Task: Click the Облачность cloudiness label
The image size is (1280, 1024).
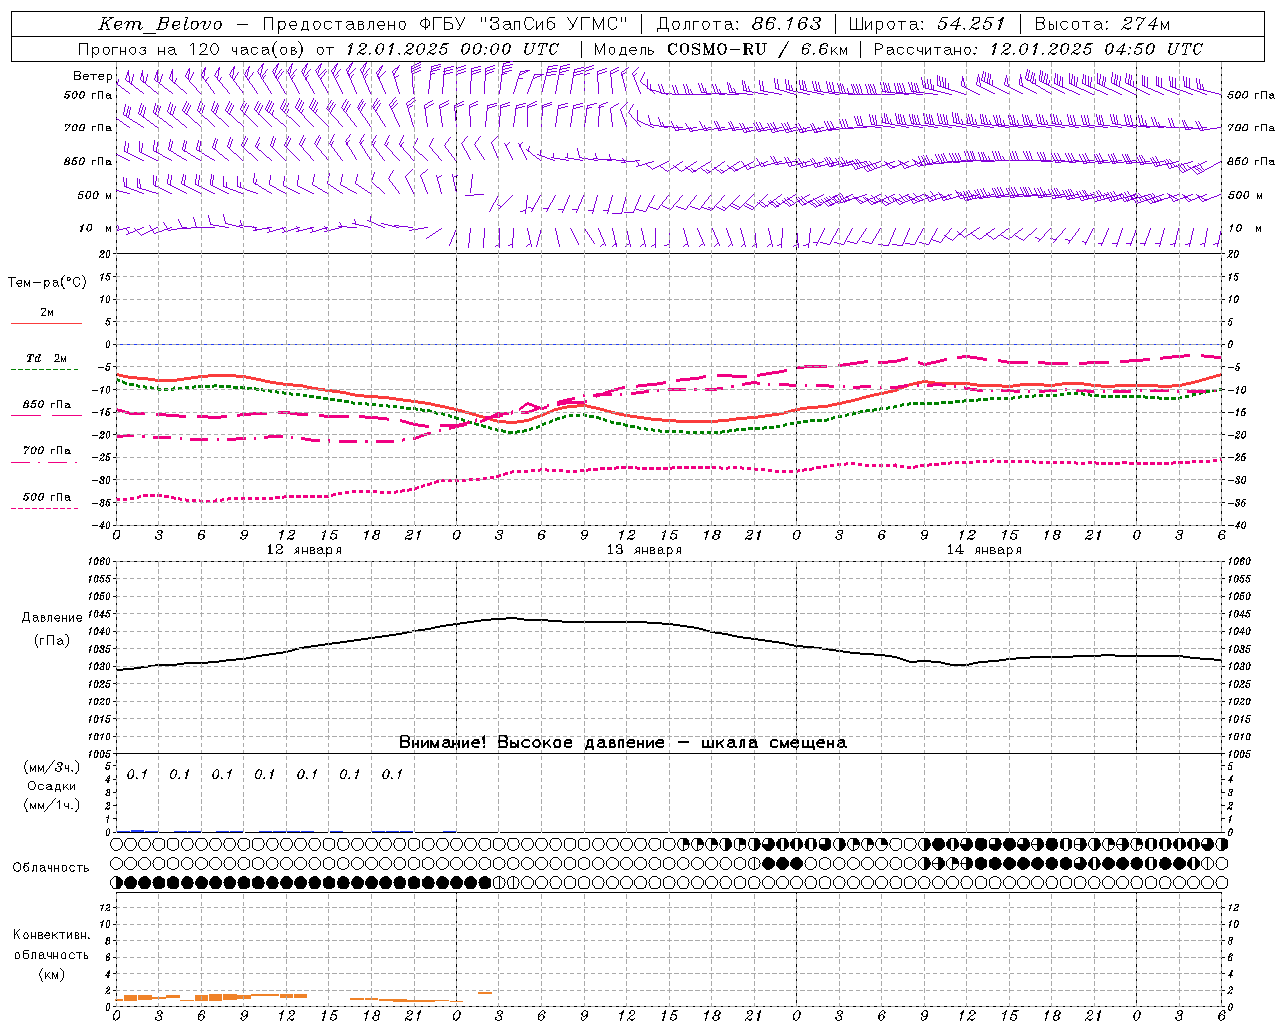Action: (51, 867)
